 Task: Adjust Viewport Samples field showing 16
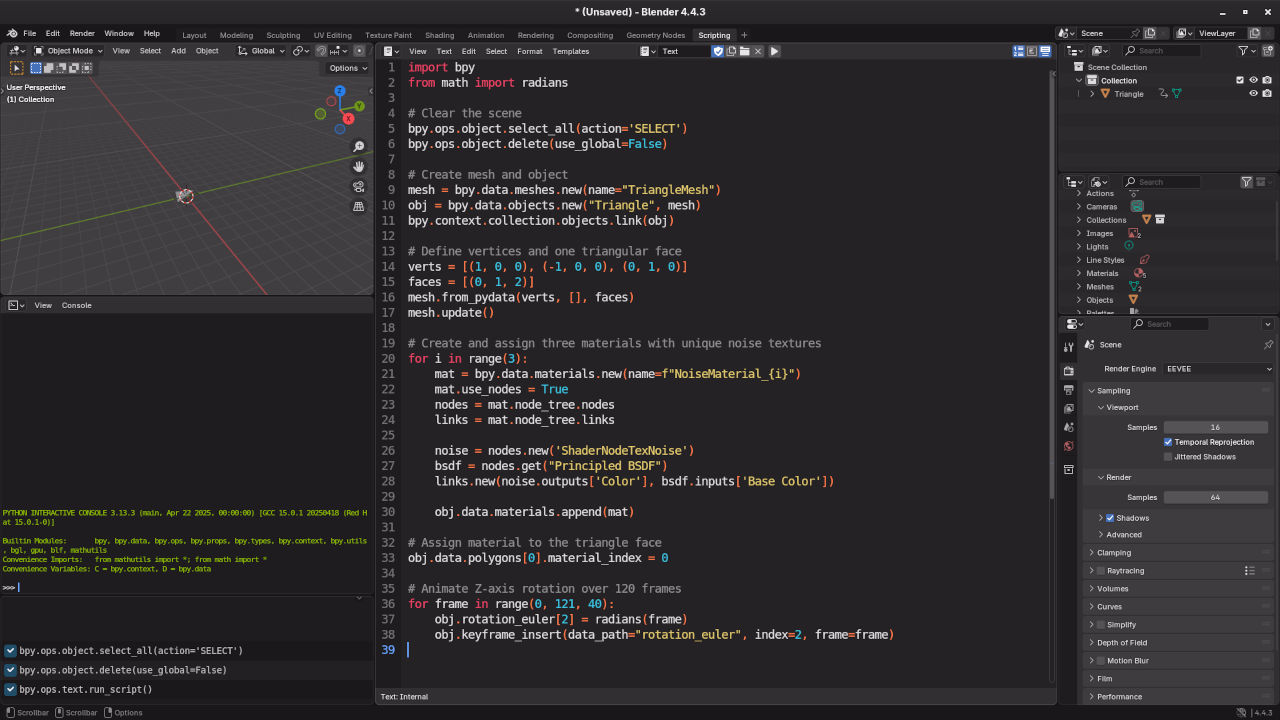1215,427
